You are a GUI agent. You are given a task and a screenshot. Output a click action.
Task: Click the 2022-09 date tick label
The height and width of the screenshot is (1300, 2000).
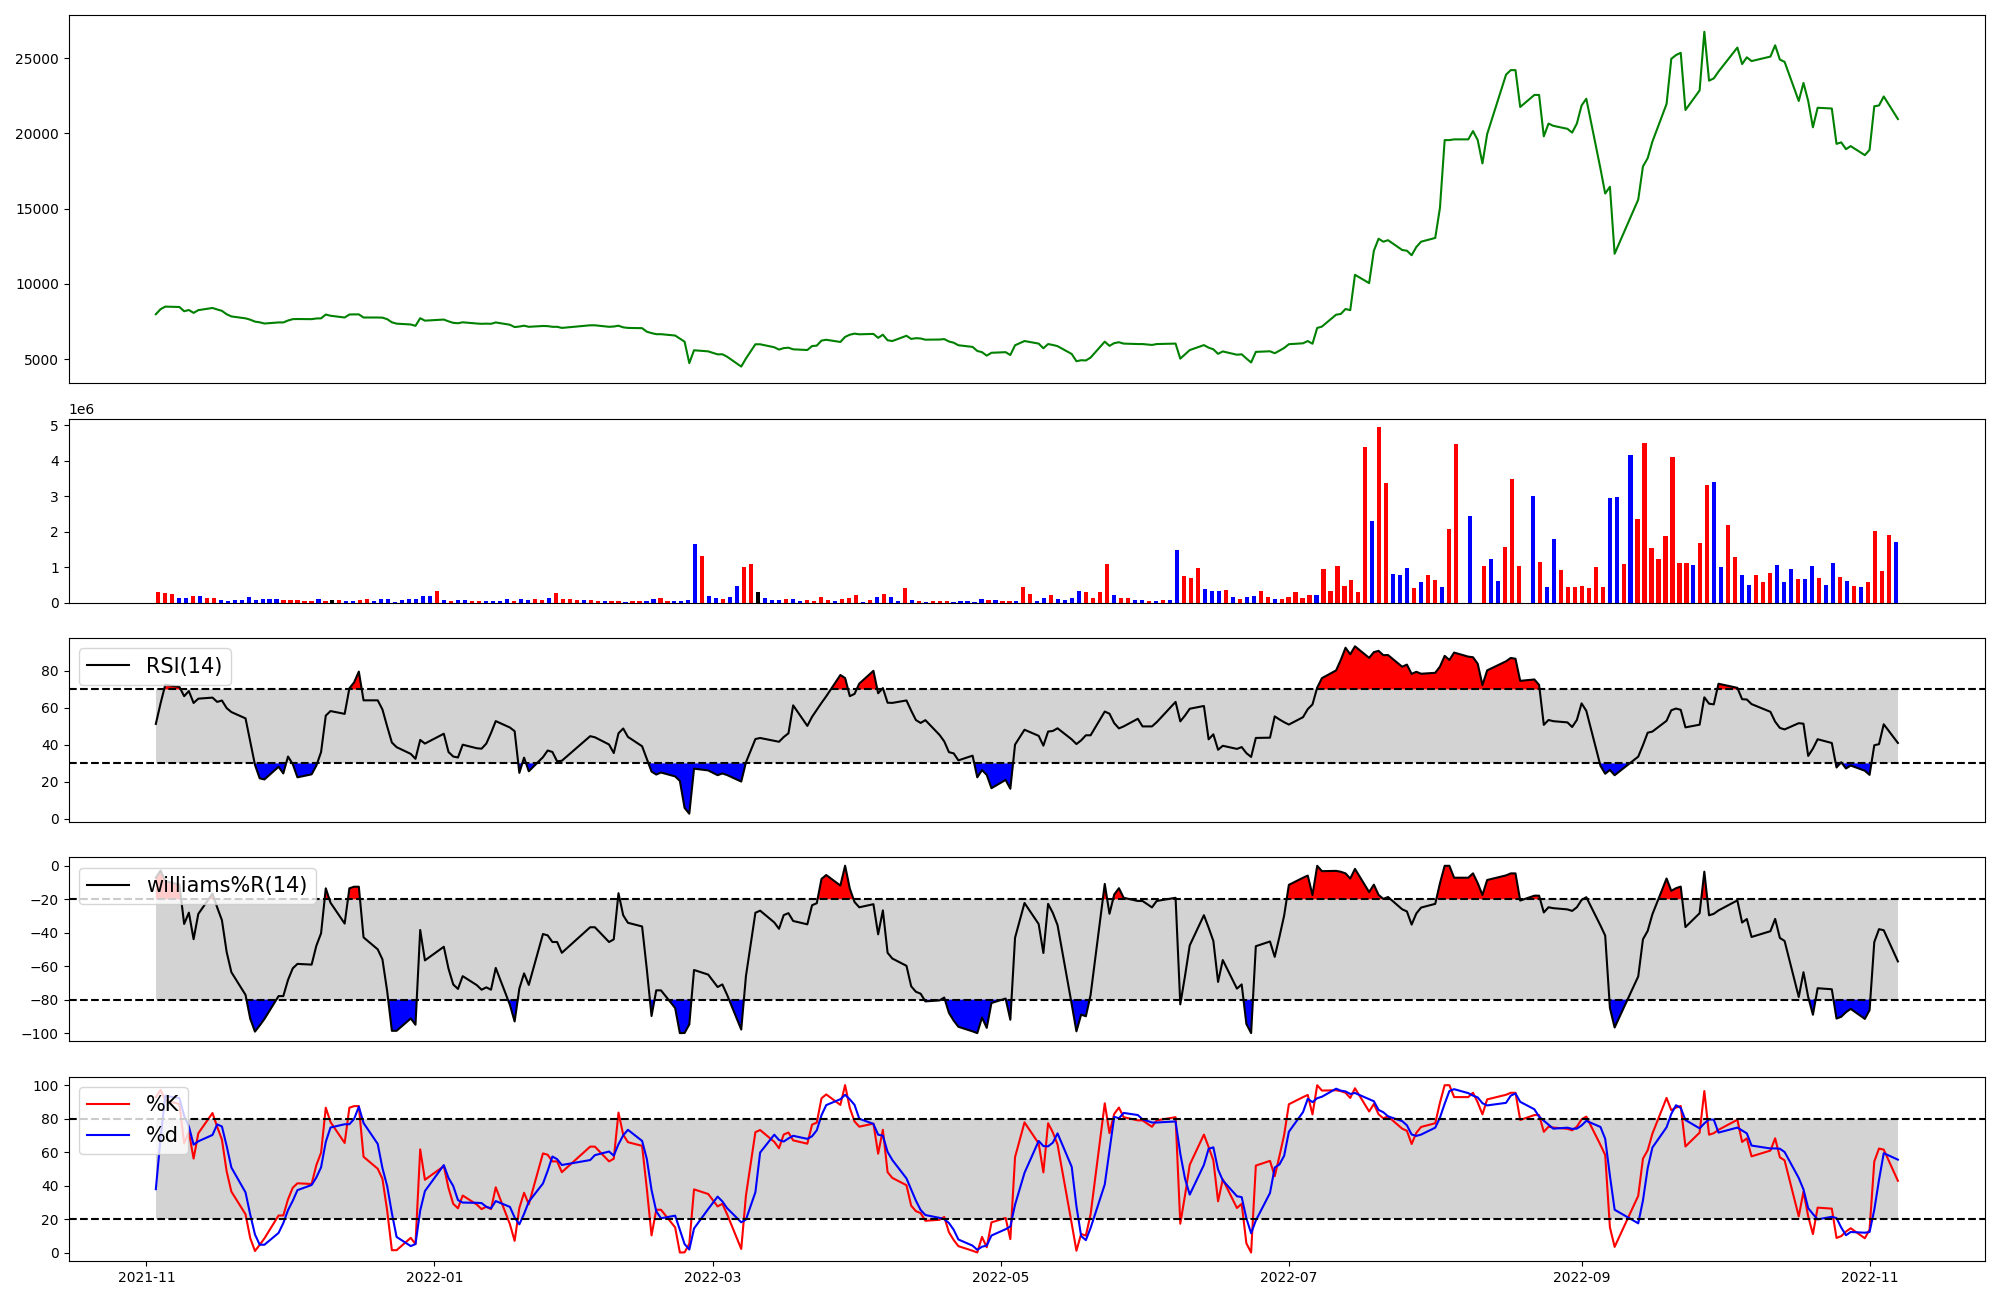pos(1582,1277)
